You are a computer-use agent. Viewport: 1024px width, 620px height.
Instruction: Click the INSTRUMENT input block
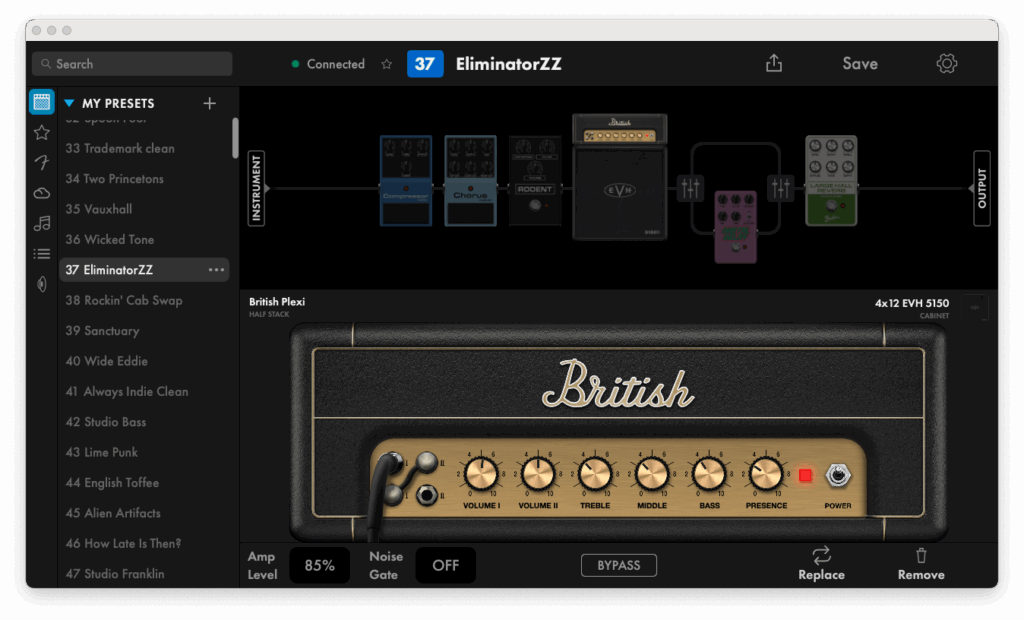click(257, 188)
